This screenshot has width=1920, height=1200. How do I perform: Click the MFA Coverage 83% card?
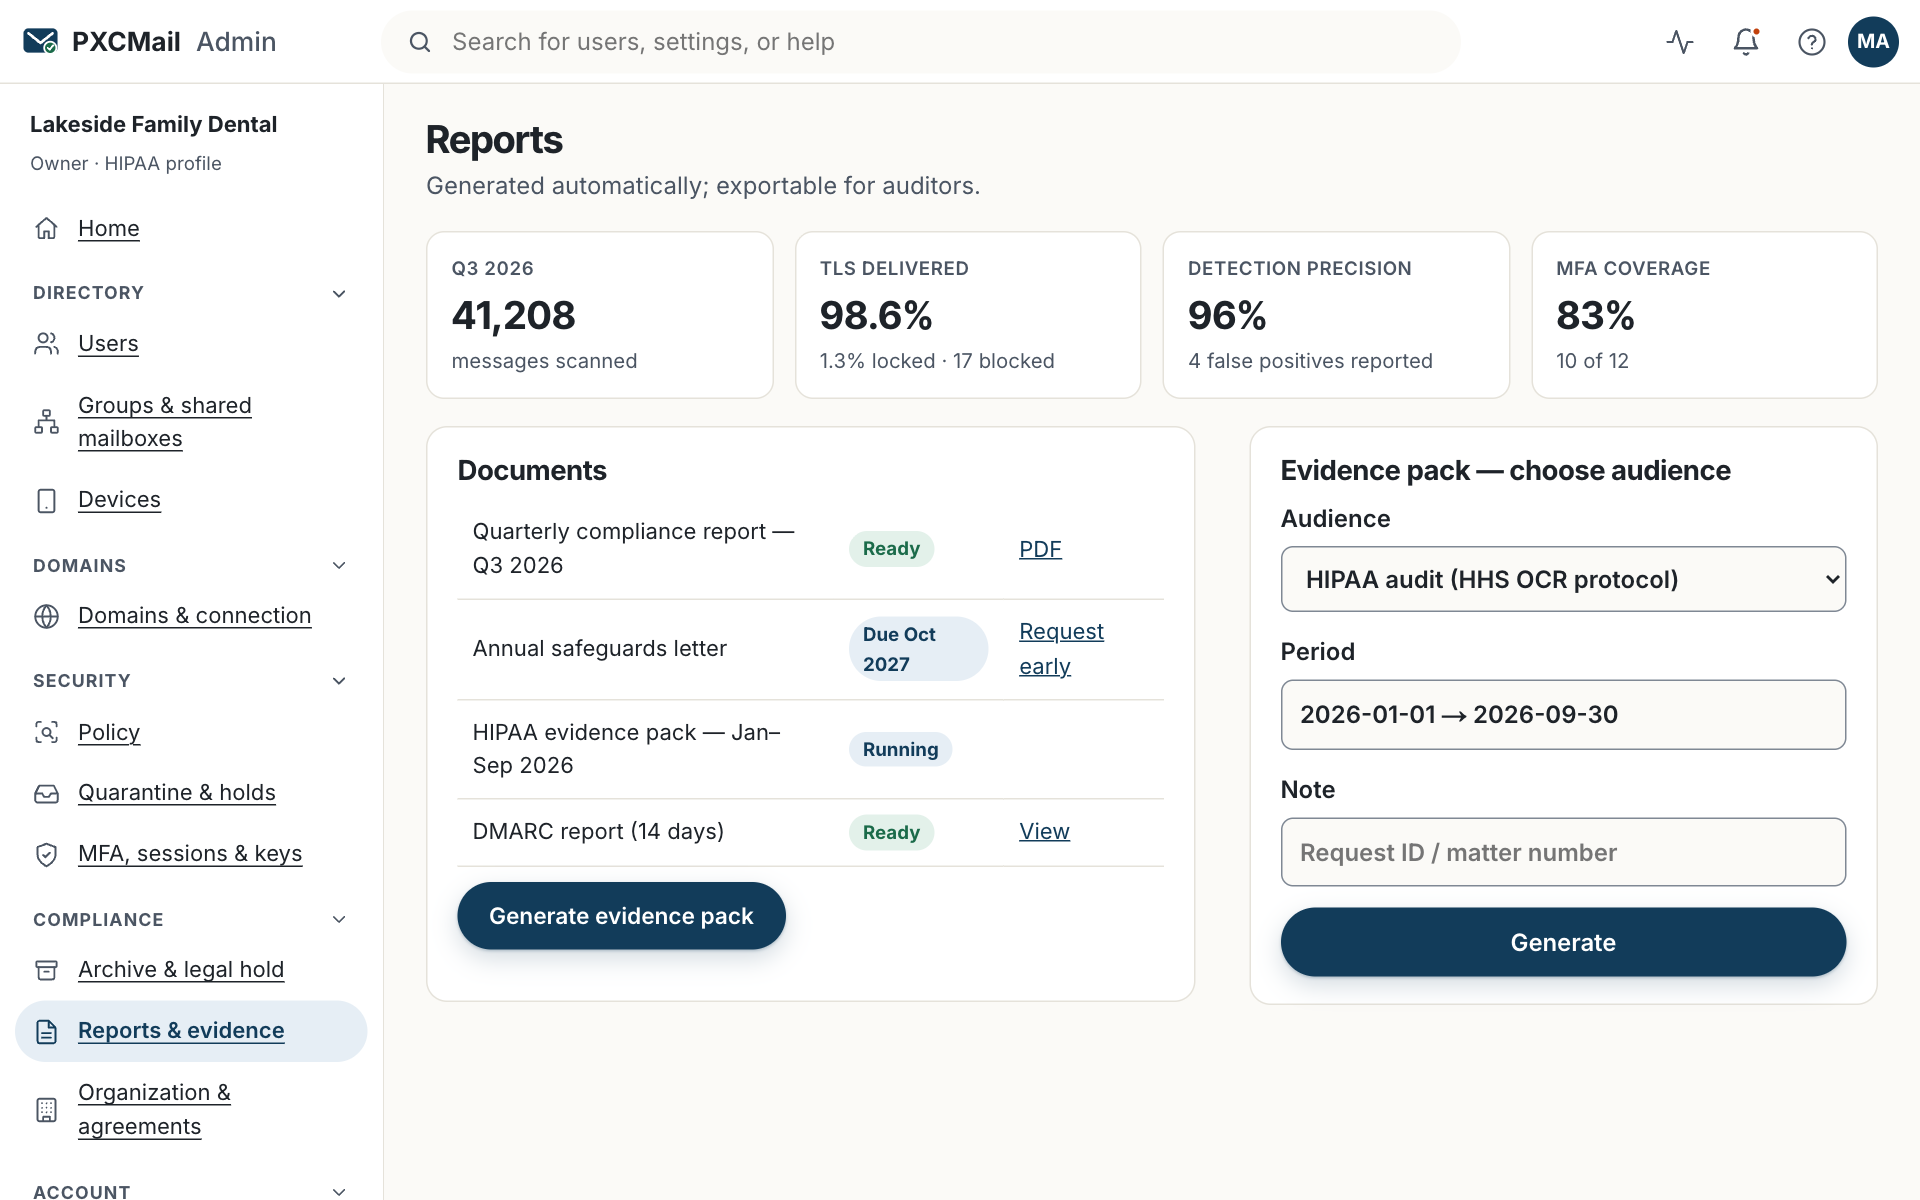[1704, 315]
